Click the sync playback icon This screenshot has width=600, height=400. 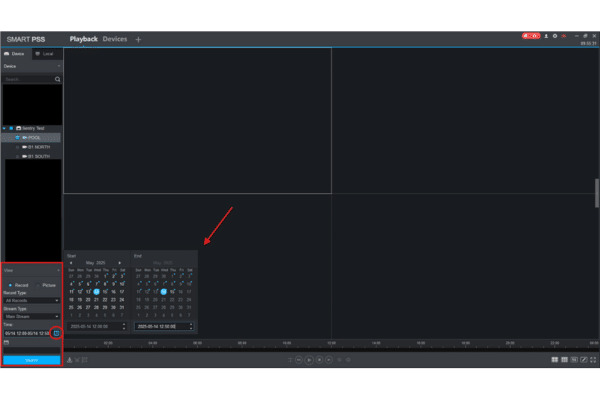(290, 360)
